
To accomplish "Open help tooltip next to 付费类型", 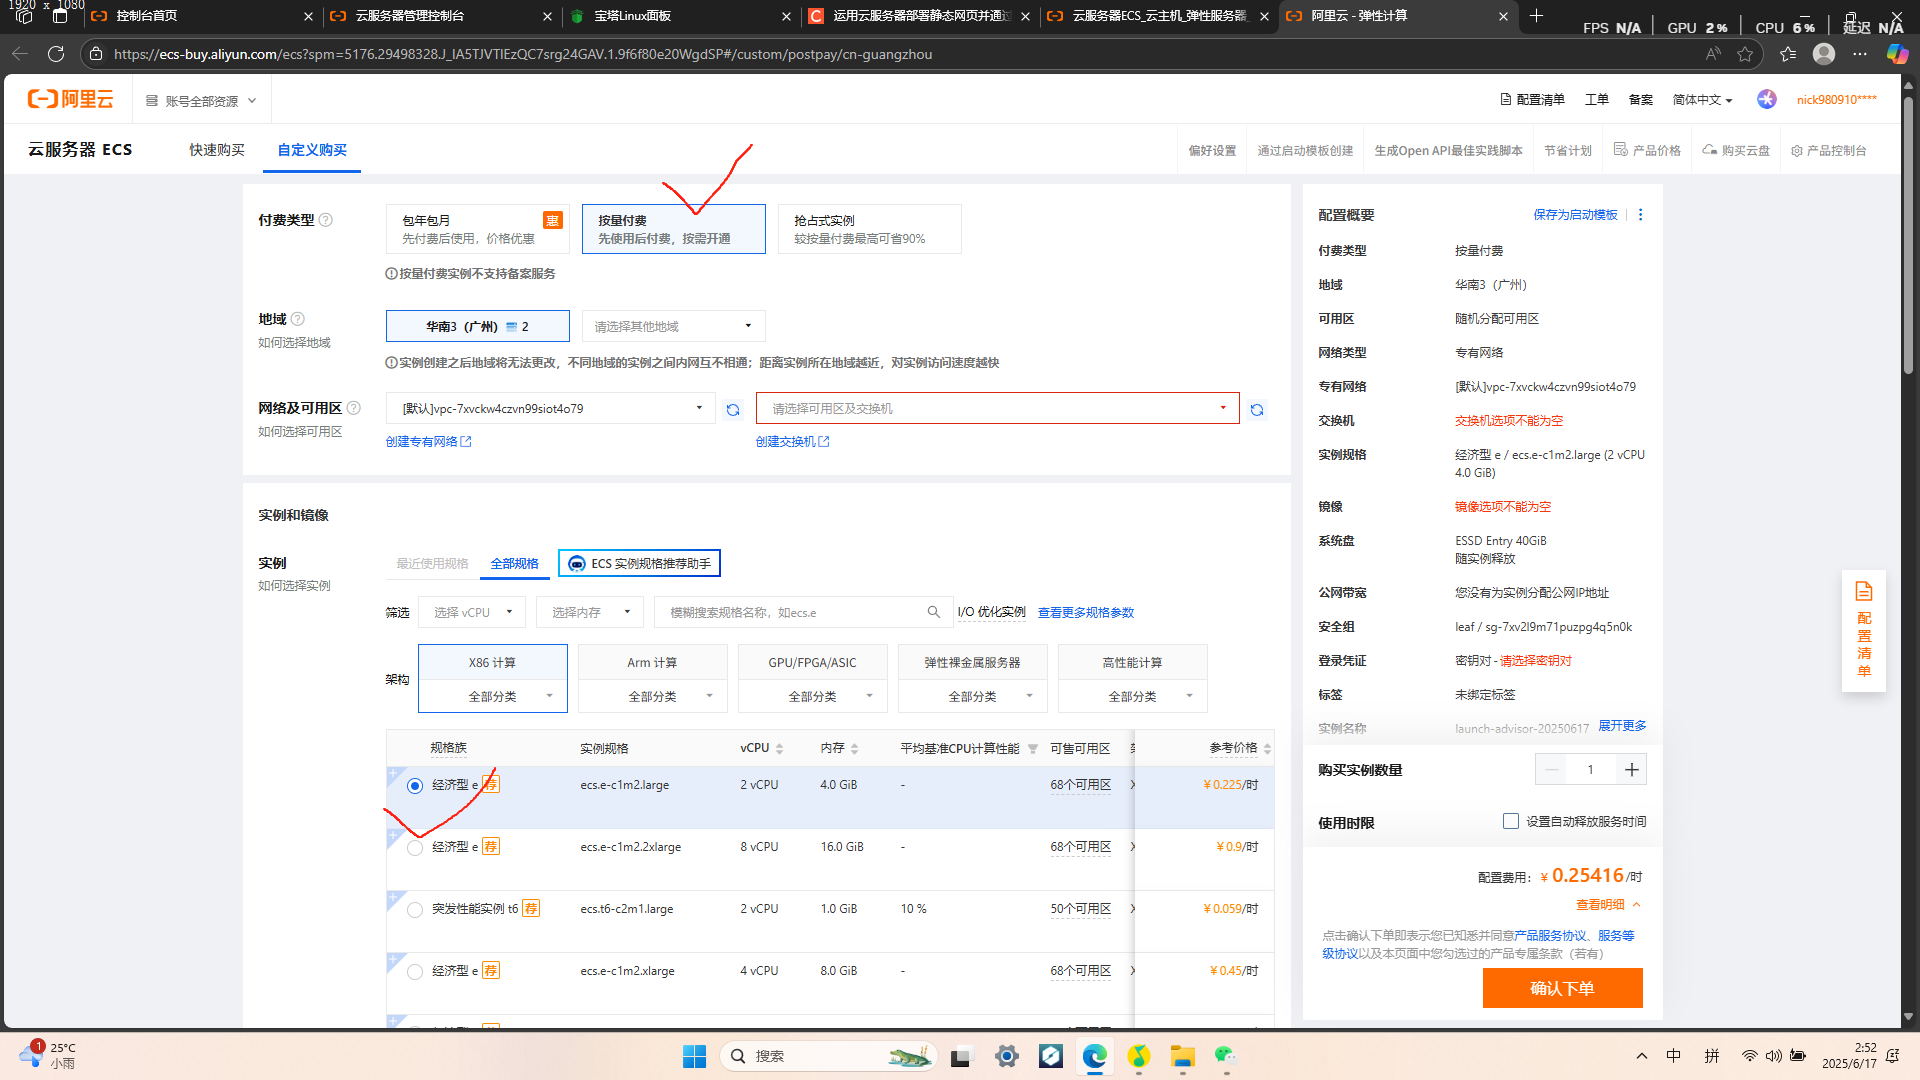I will pos(325,220).
